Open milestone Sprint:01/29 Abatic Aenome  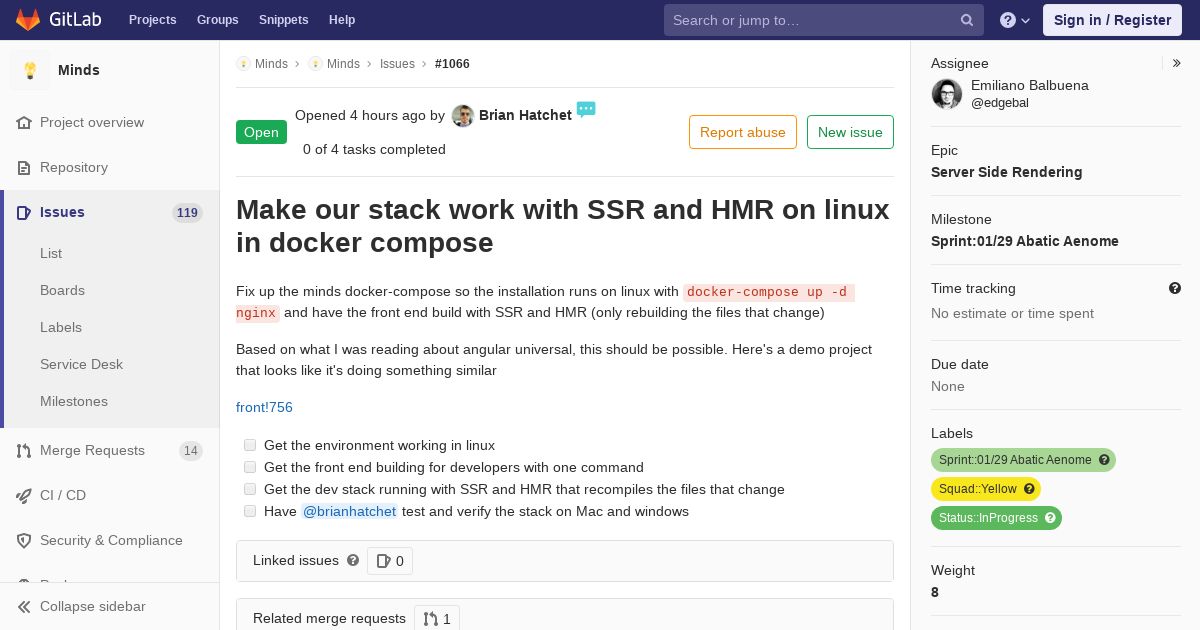click(1025, 241)
